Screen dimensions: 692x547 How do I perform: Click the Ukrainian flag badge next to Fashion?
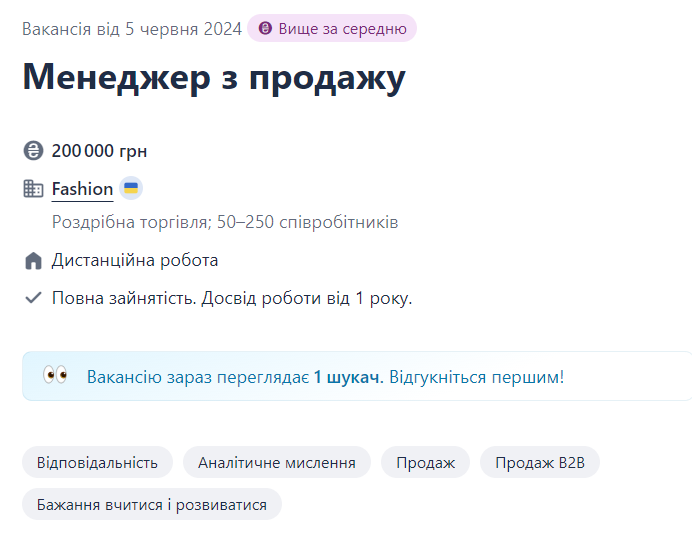(131, 188)
